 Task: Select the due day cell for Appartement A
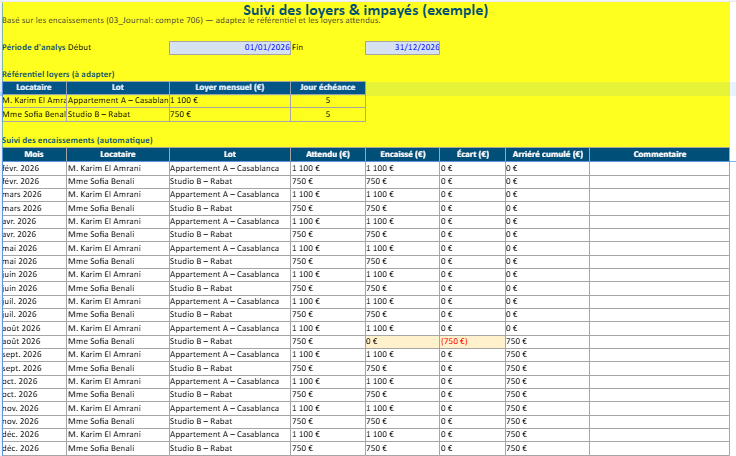click(x=328, y=101)
